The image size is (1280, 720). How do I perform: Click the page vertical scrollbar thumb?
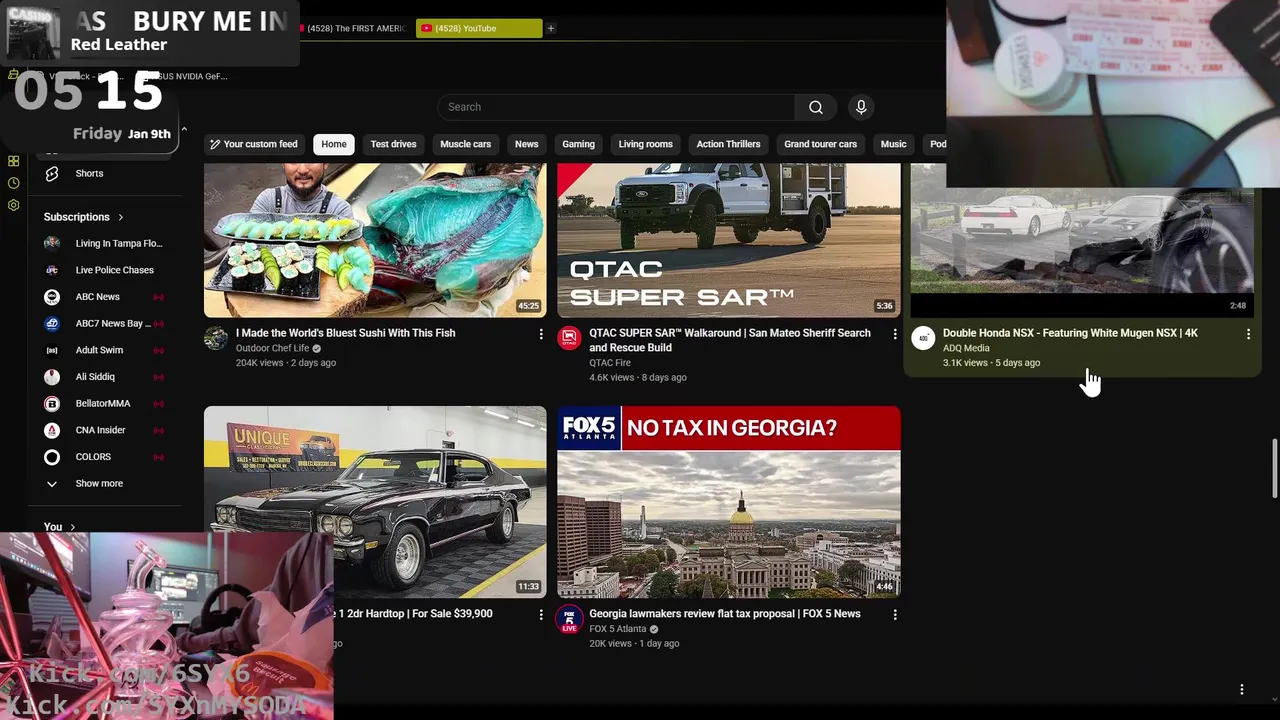[x=1275, y=467]
